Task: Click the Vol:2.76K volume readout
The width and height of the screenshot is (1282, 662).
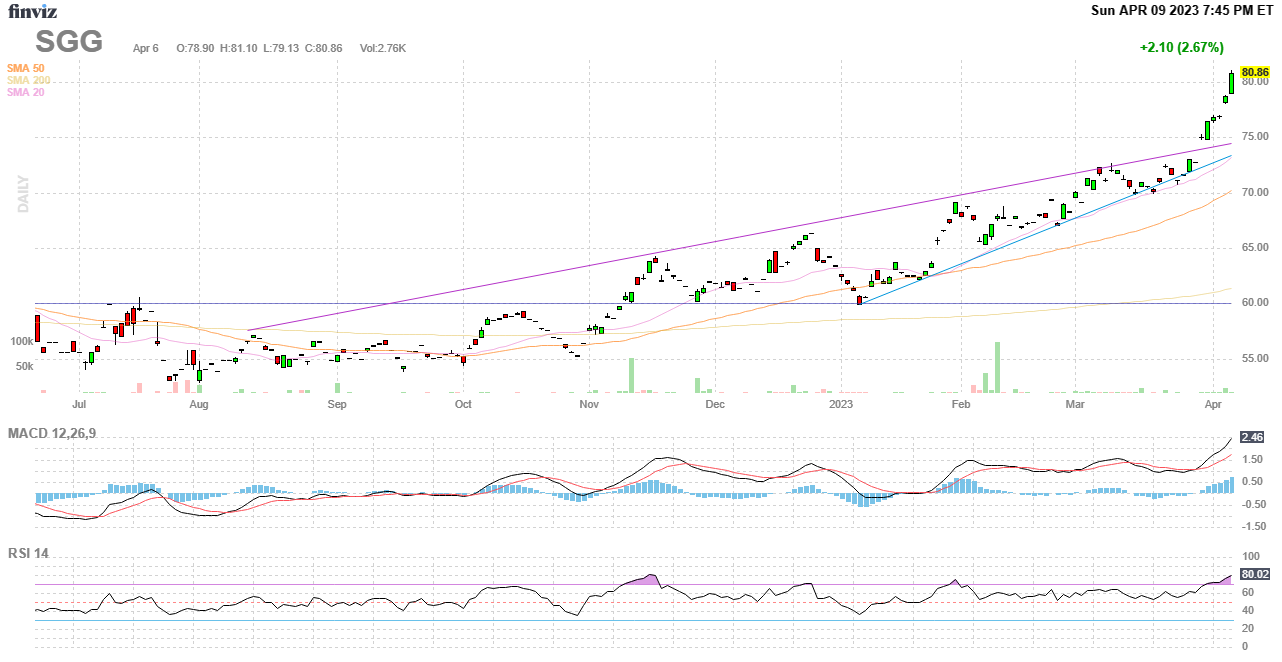Action: [x=383, y=47]
